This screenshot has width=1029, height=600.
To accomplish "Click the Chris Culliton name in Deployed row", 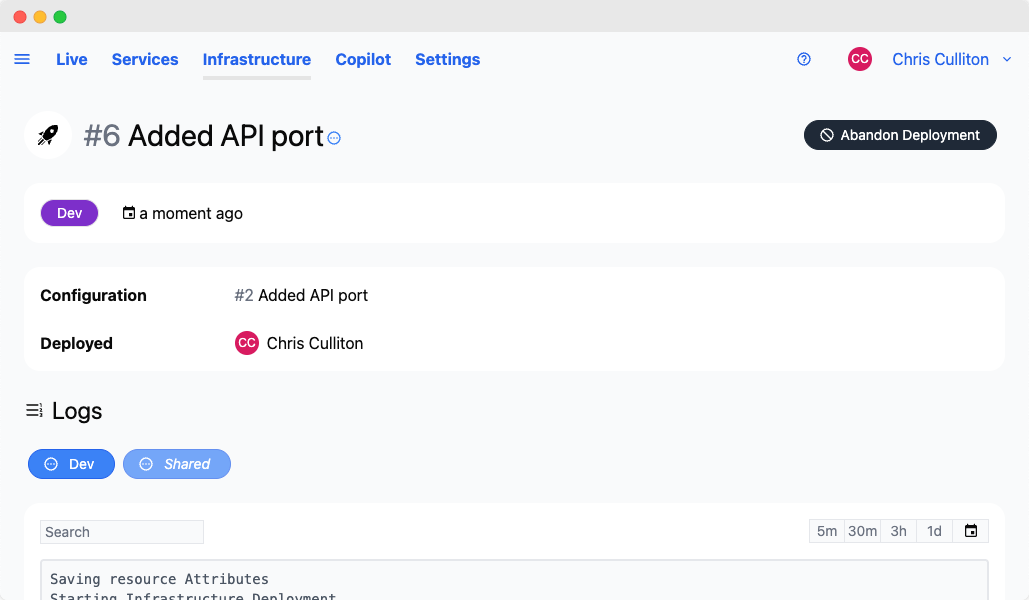I will [x=315, y=343].
